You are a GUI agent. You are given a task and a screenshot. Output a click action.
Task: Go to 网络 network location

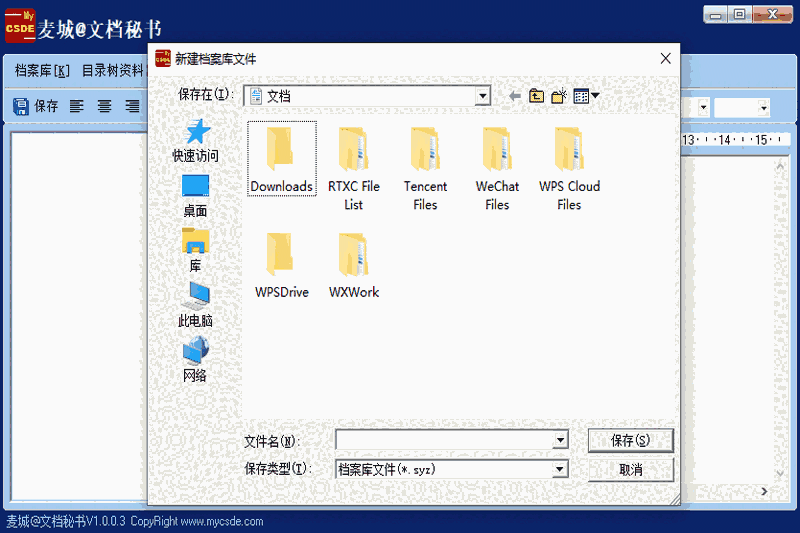click(x=195, y=360)
